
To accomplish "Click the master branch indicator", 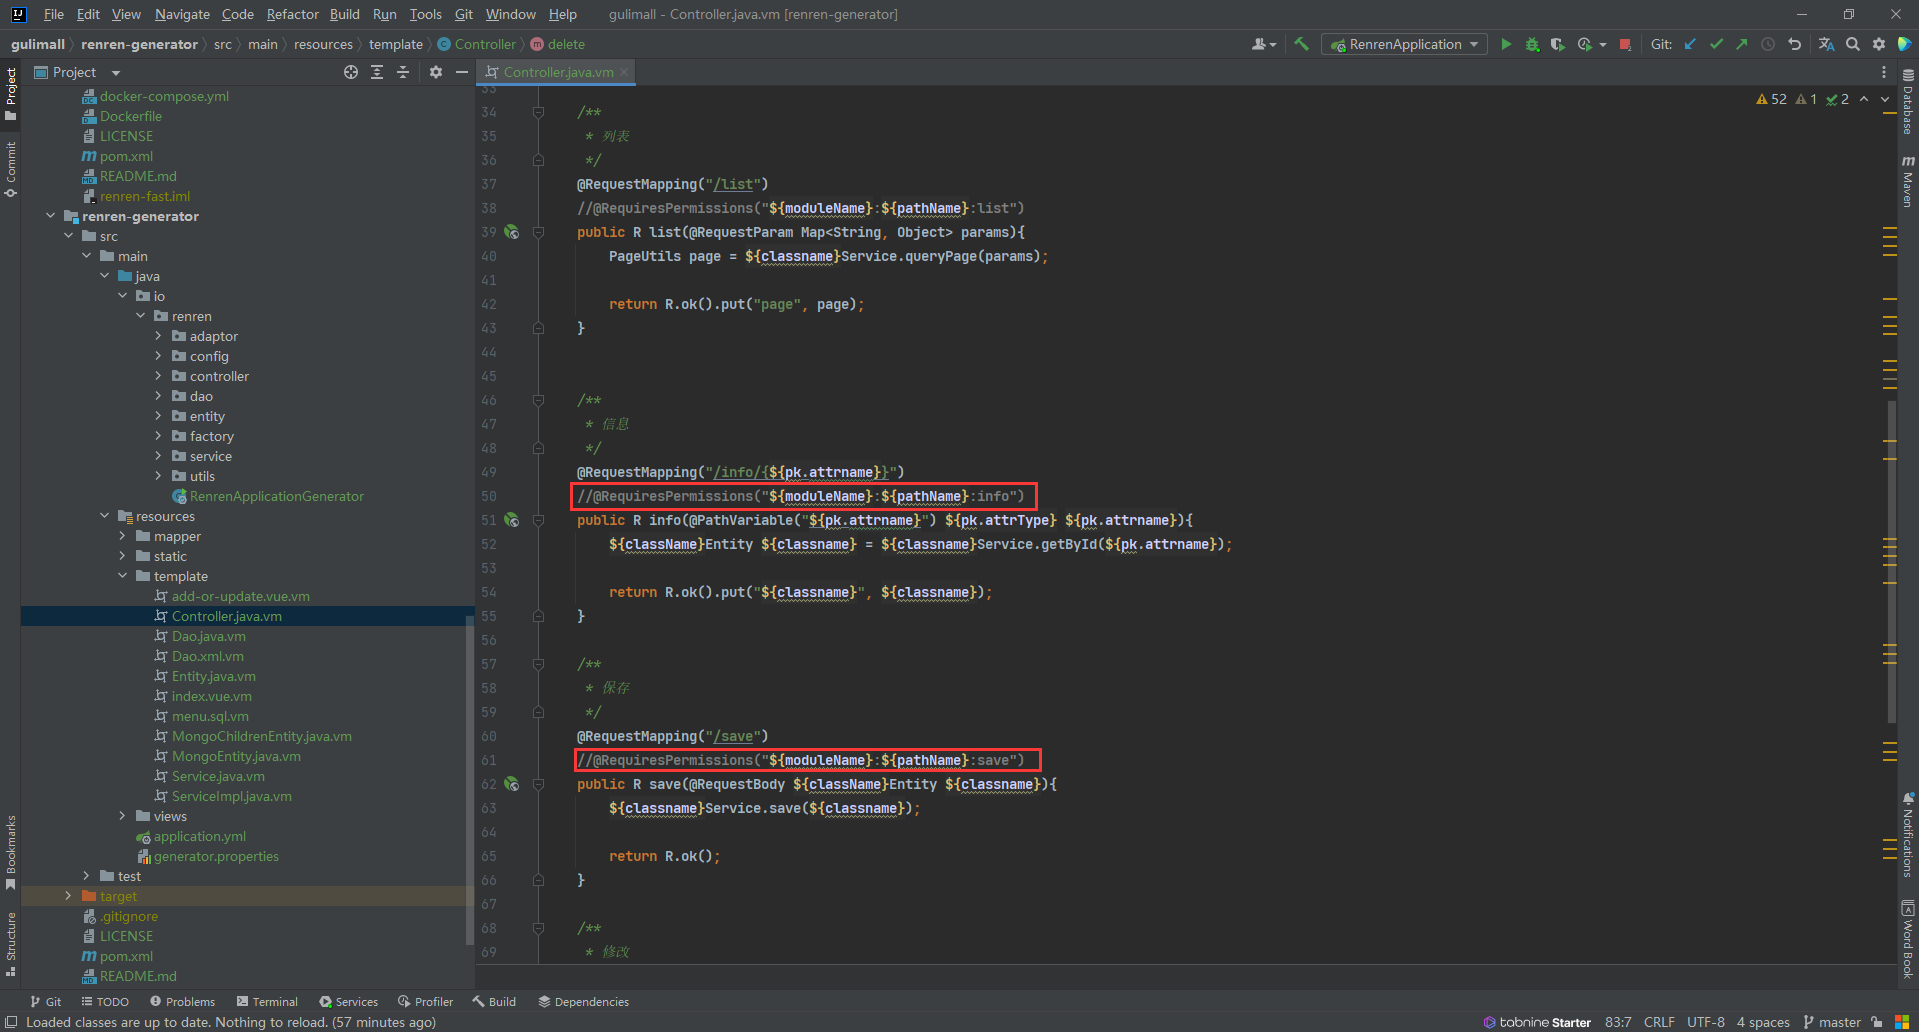I will 1832,1022.
